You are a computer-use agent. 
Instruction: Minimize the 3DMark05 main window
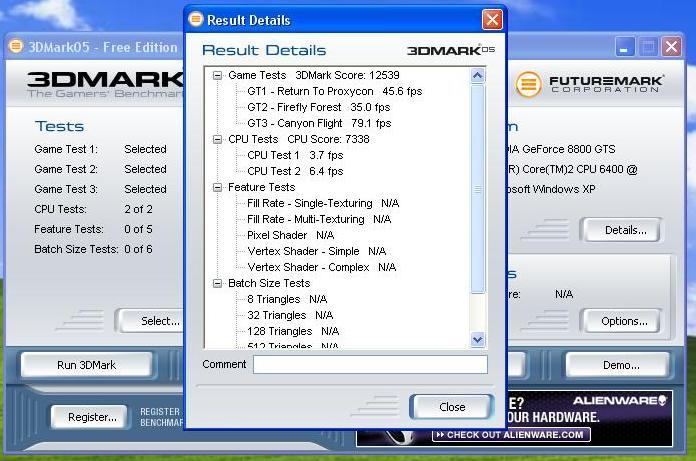coord(624,47)
